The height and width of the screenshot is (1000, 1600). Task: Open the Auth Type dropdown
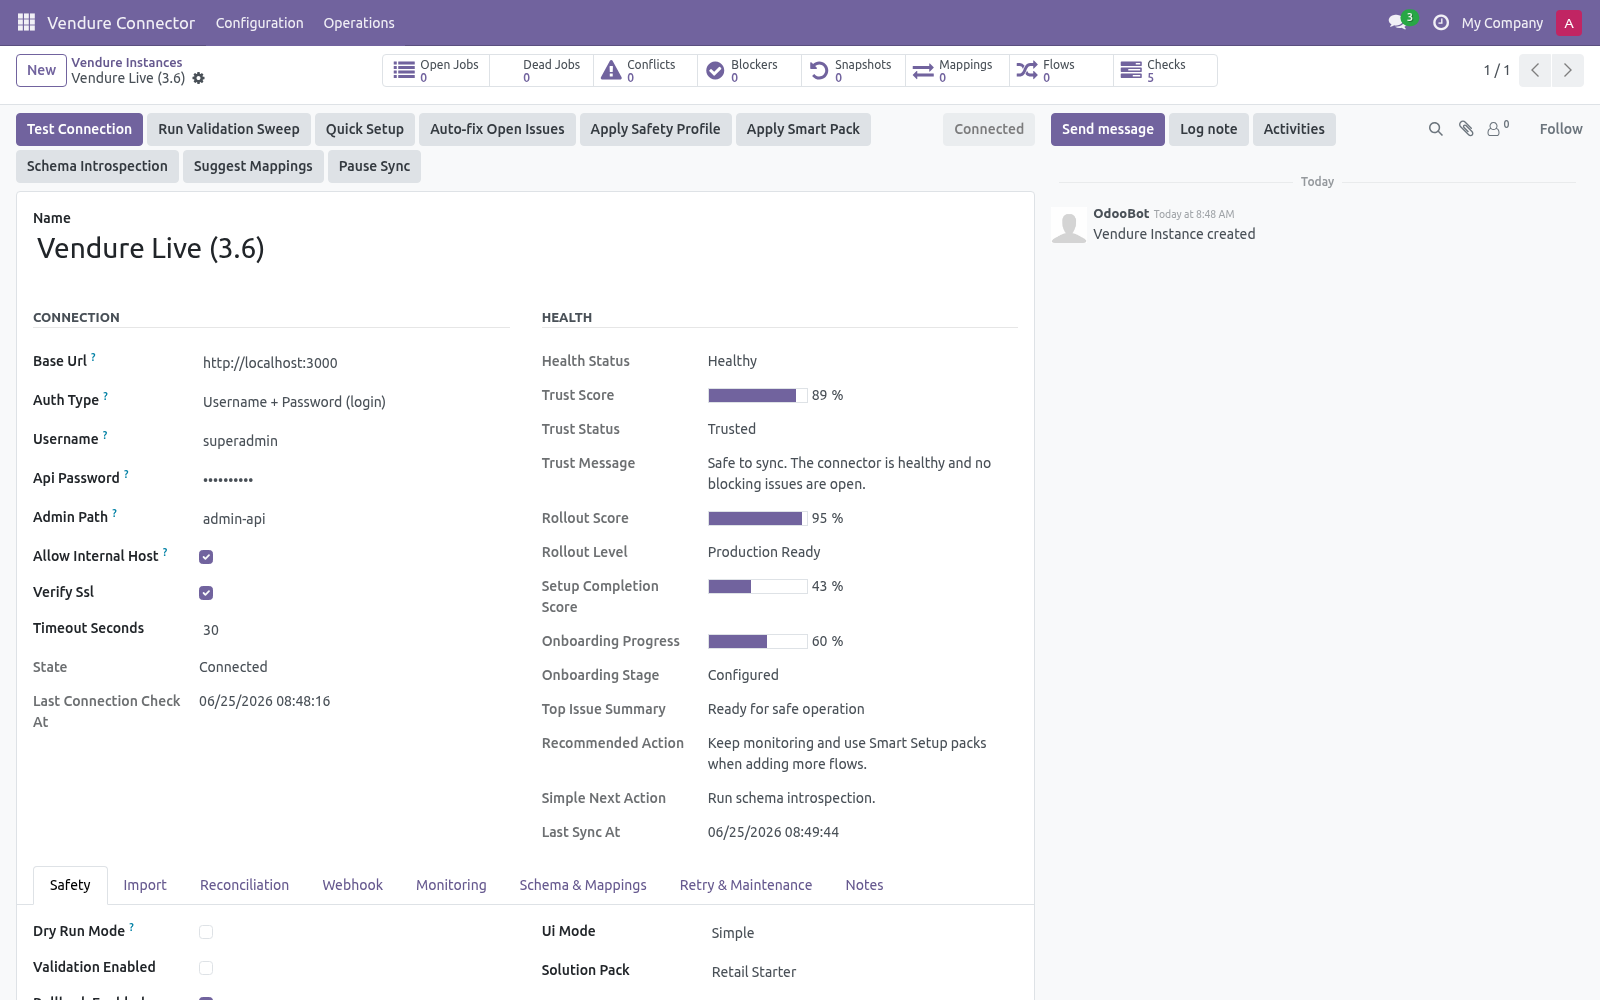point(355,402)
